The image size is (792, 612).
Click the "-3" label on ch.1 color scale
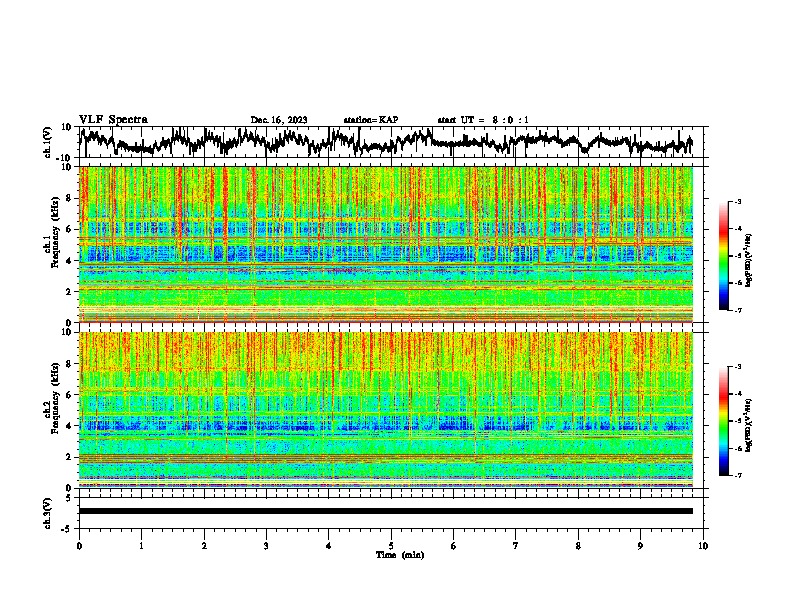[x=737, y=201]
